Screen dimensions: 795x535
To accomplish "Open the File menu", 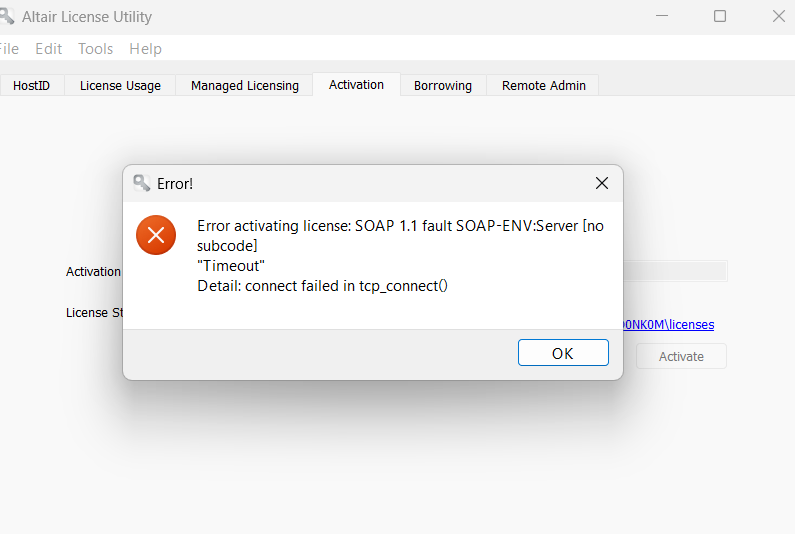I will [x=9, y=49].
